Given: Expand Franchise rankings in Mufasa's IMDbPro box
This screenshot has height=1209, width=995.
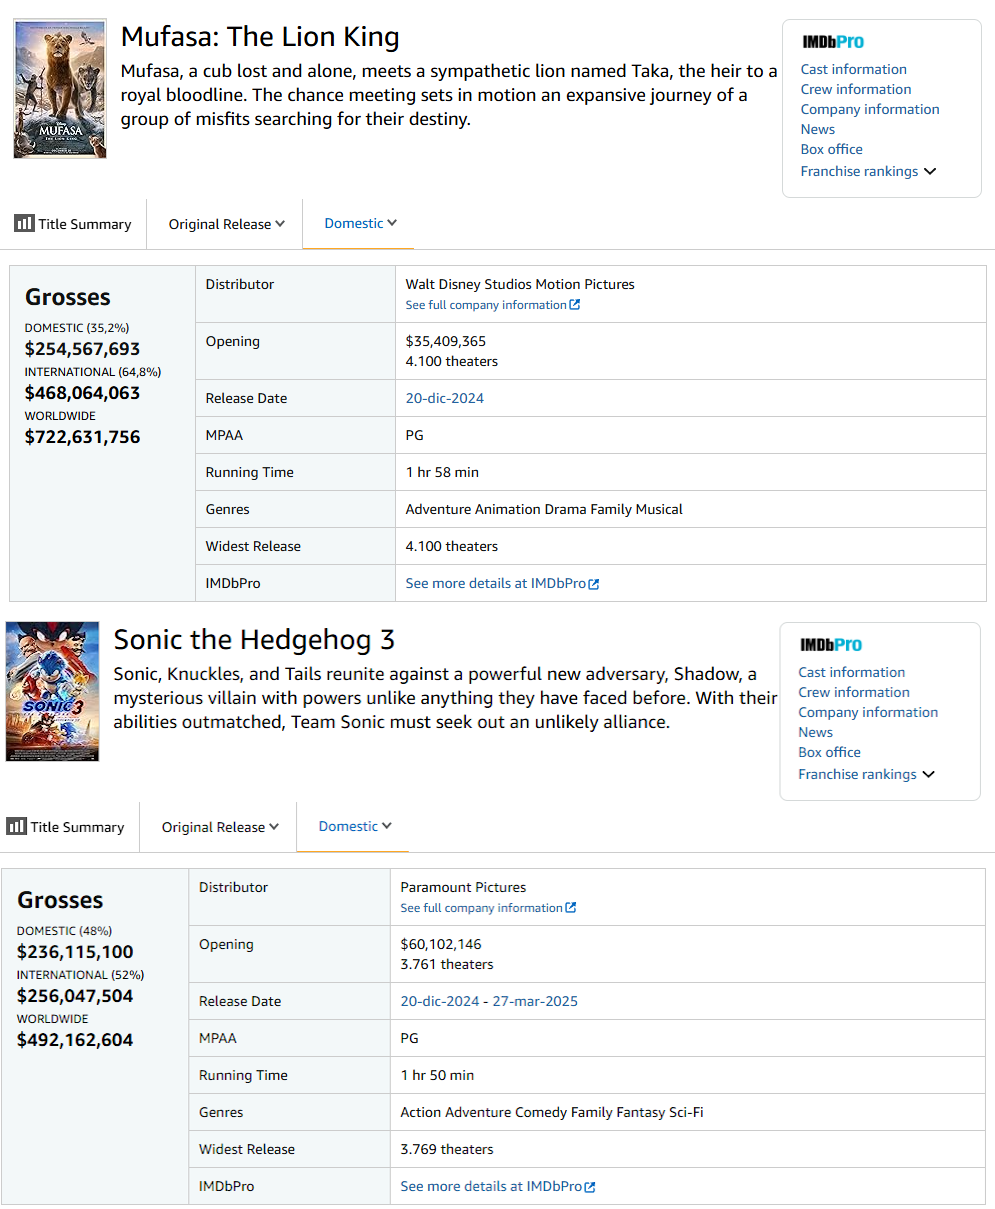Looking at the screenshot, I should [868, 171].
